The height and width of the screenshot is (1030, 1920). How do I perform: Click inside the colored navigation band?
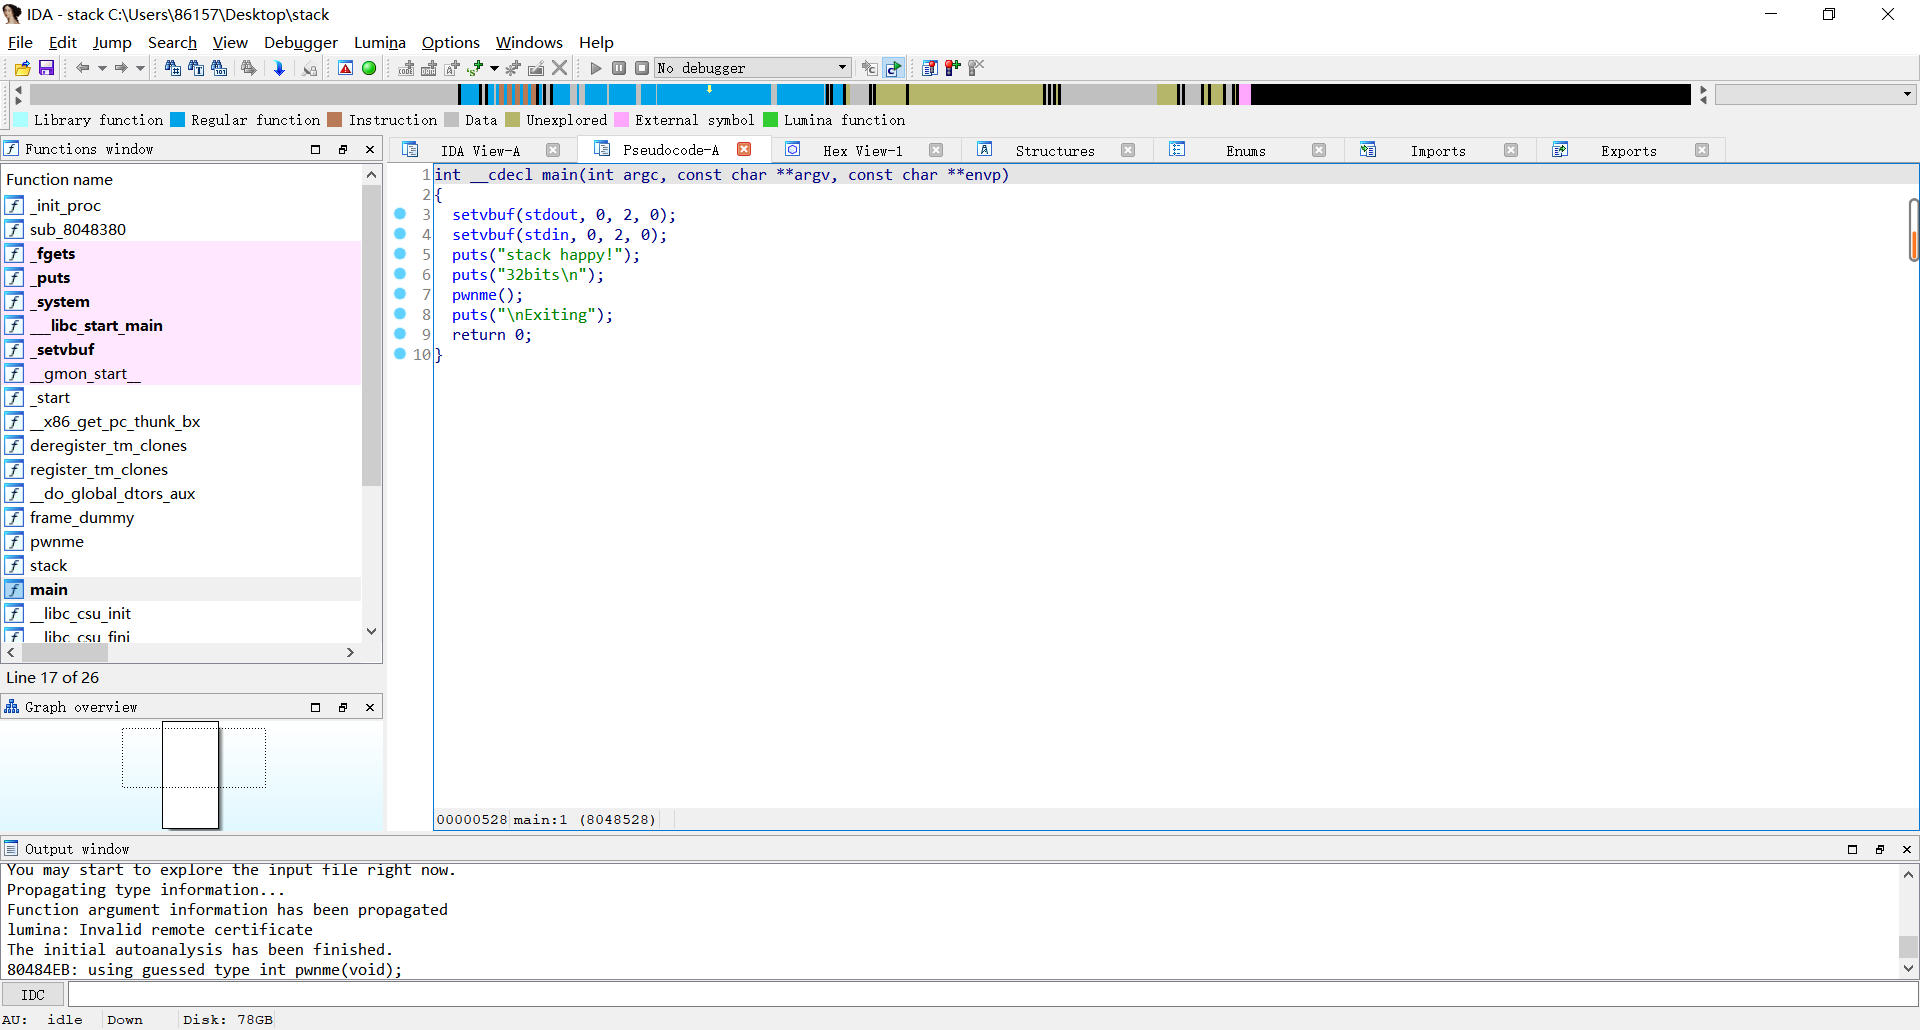[900, 94]
